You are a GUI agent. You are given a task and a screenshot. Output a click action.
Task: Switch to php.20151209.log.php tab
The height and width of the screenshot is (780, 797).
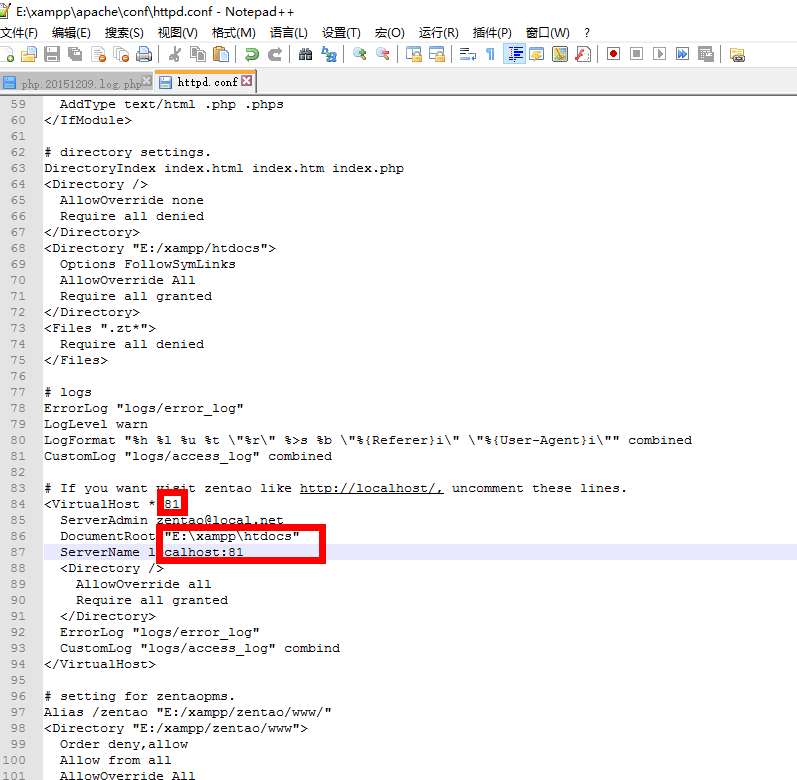(x=76, y=83)
